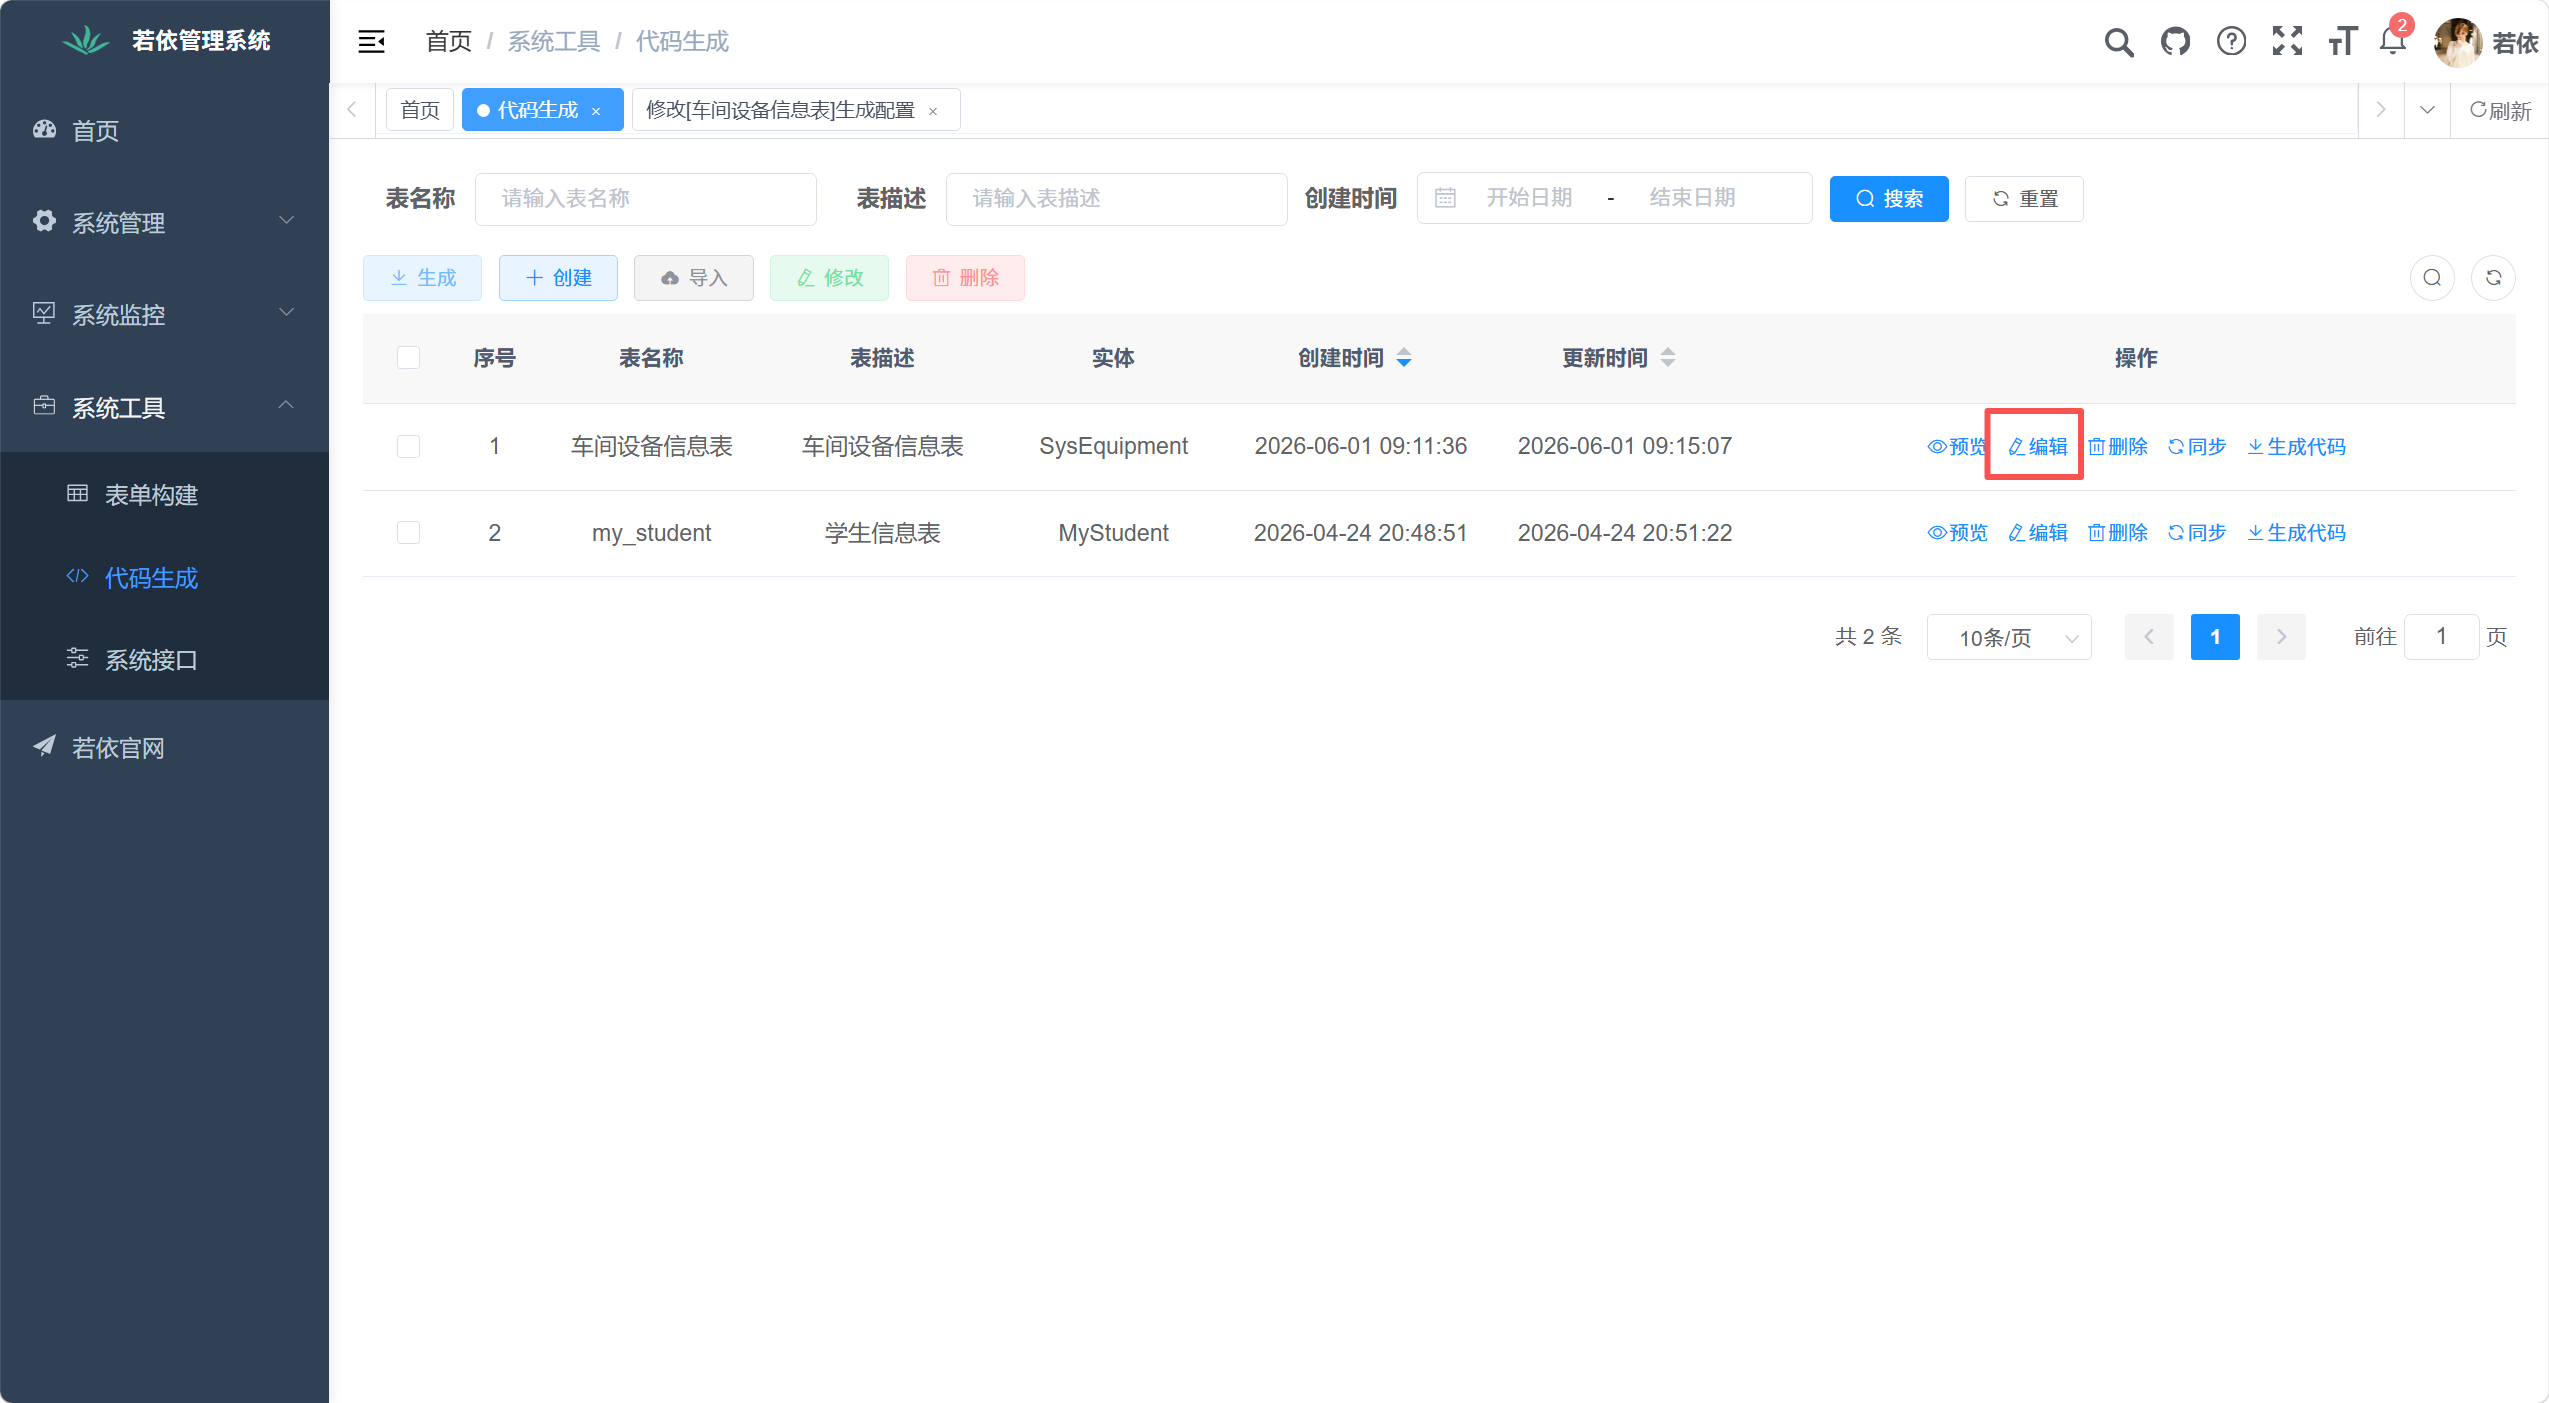Open the layout font size icon
This screenshot has height=1403, width=2549.
2342,41
